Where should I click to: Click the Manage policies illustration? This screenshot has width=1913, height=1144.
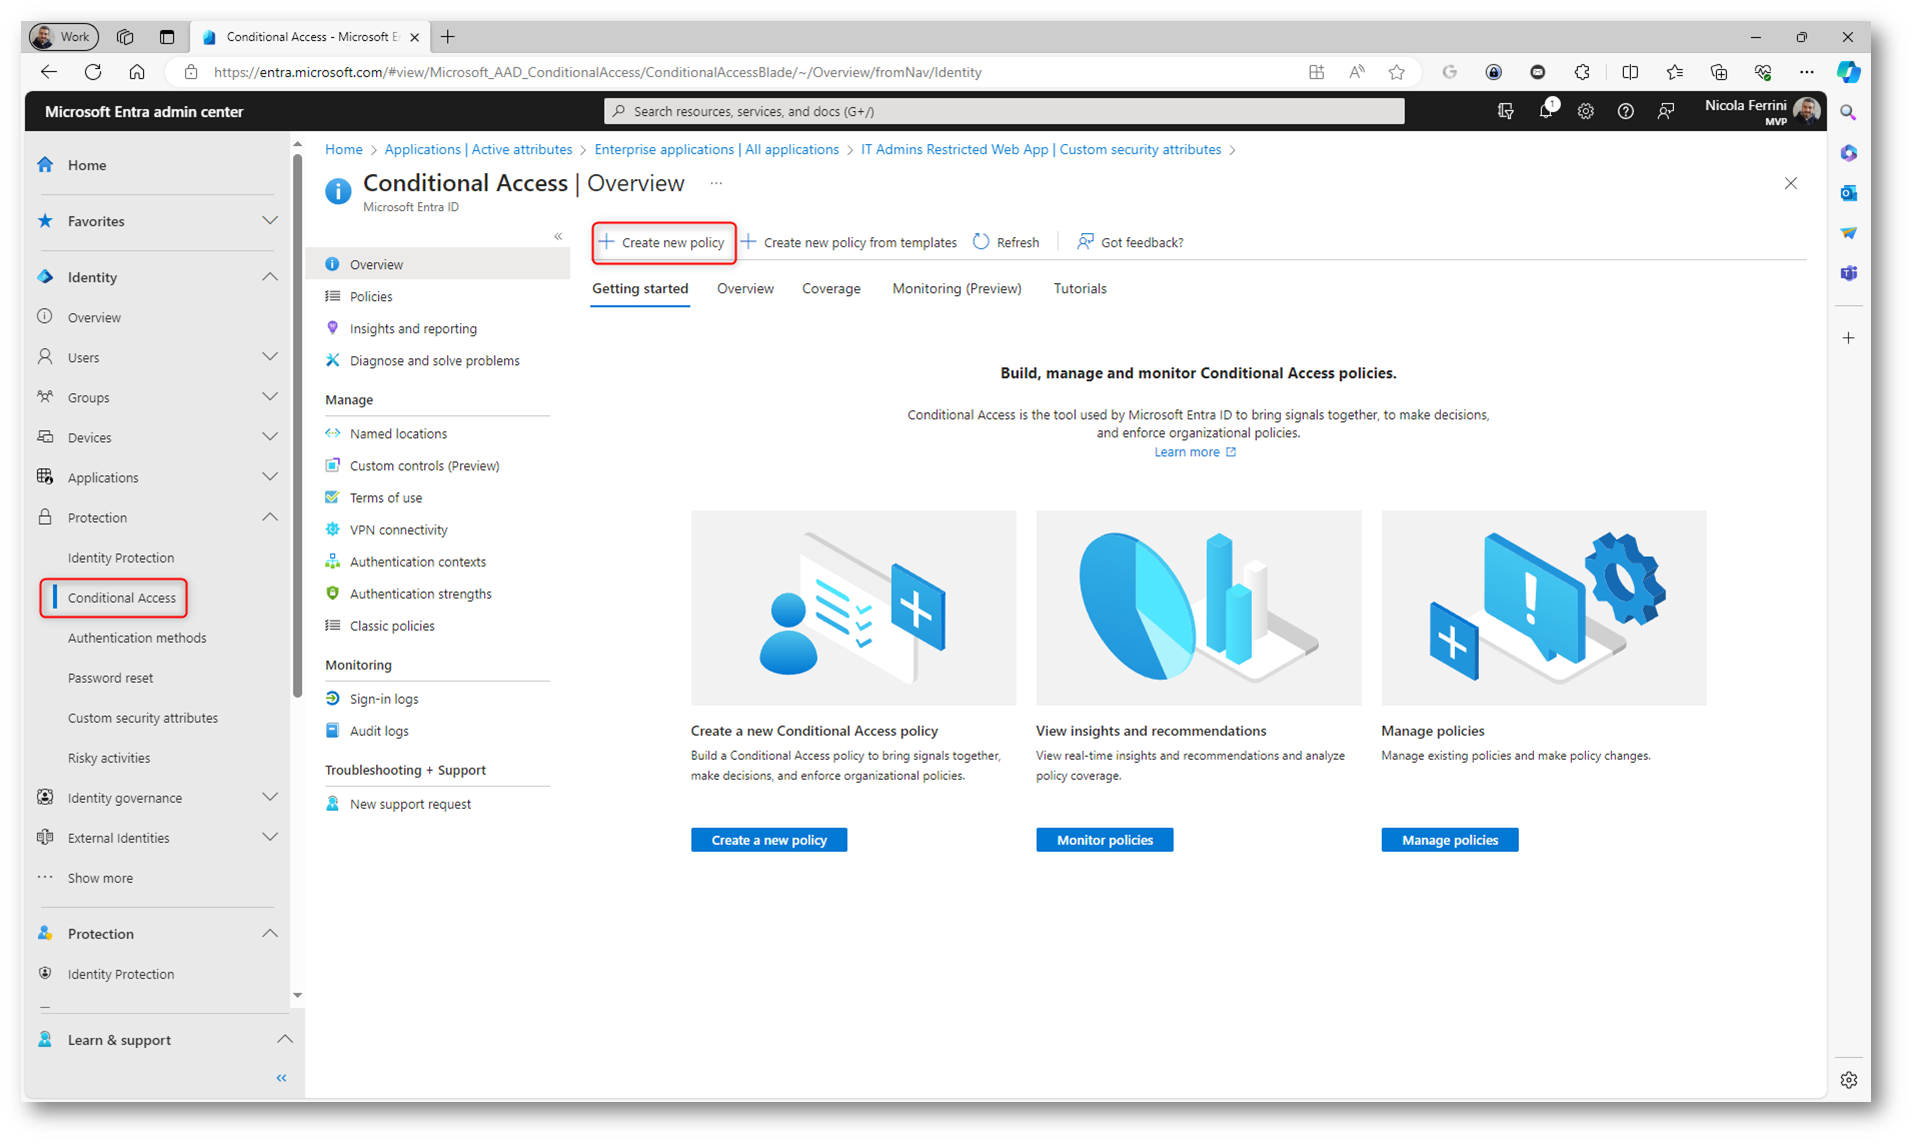click(x=1543, y=608)
